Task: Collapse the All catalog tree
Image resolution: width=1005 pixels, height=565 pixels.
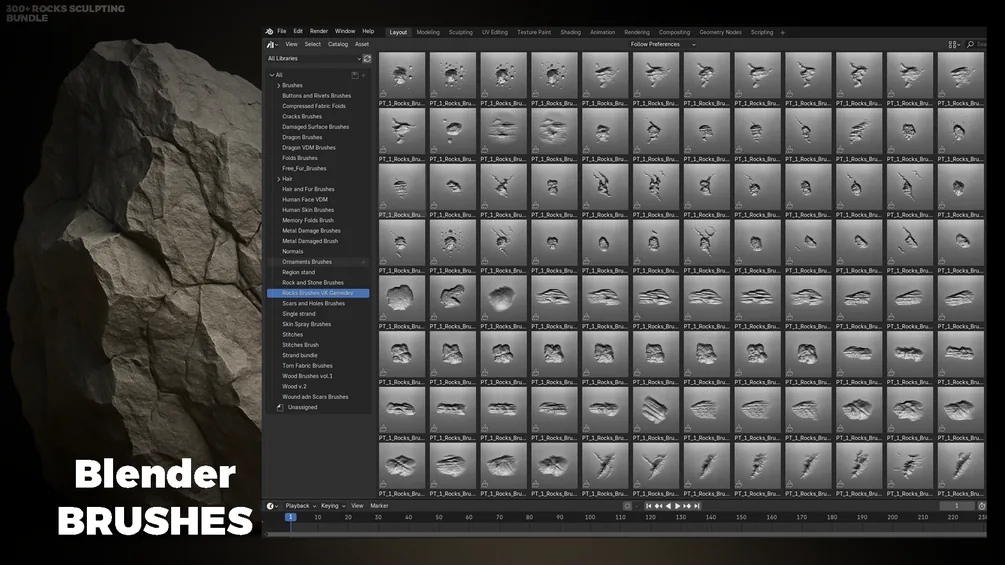Action: point(272,75)
